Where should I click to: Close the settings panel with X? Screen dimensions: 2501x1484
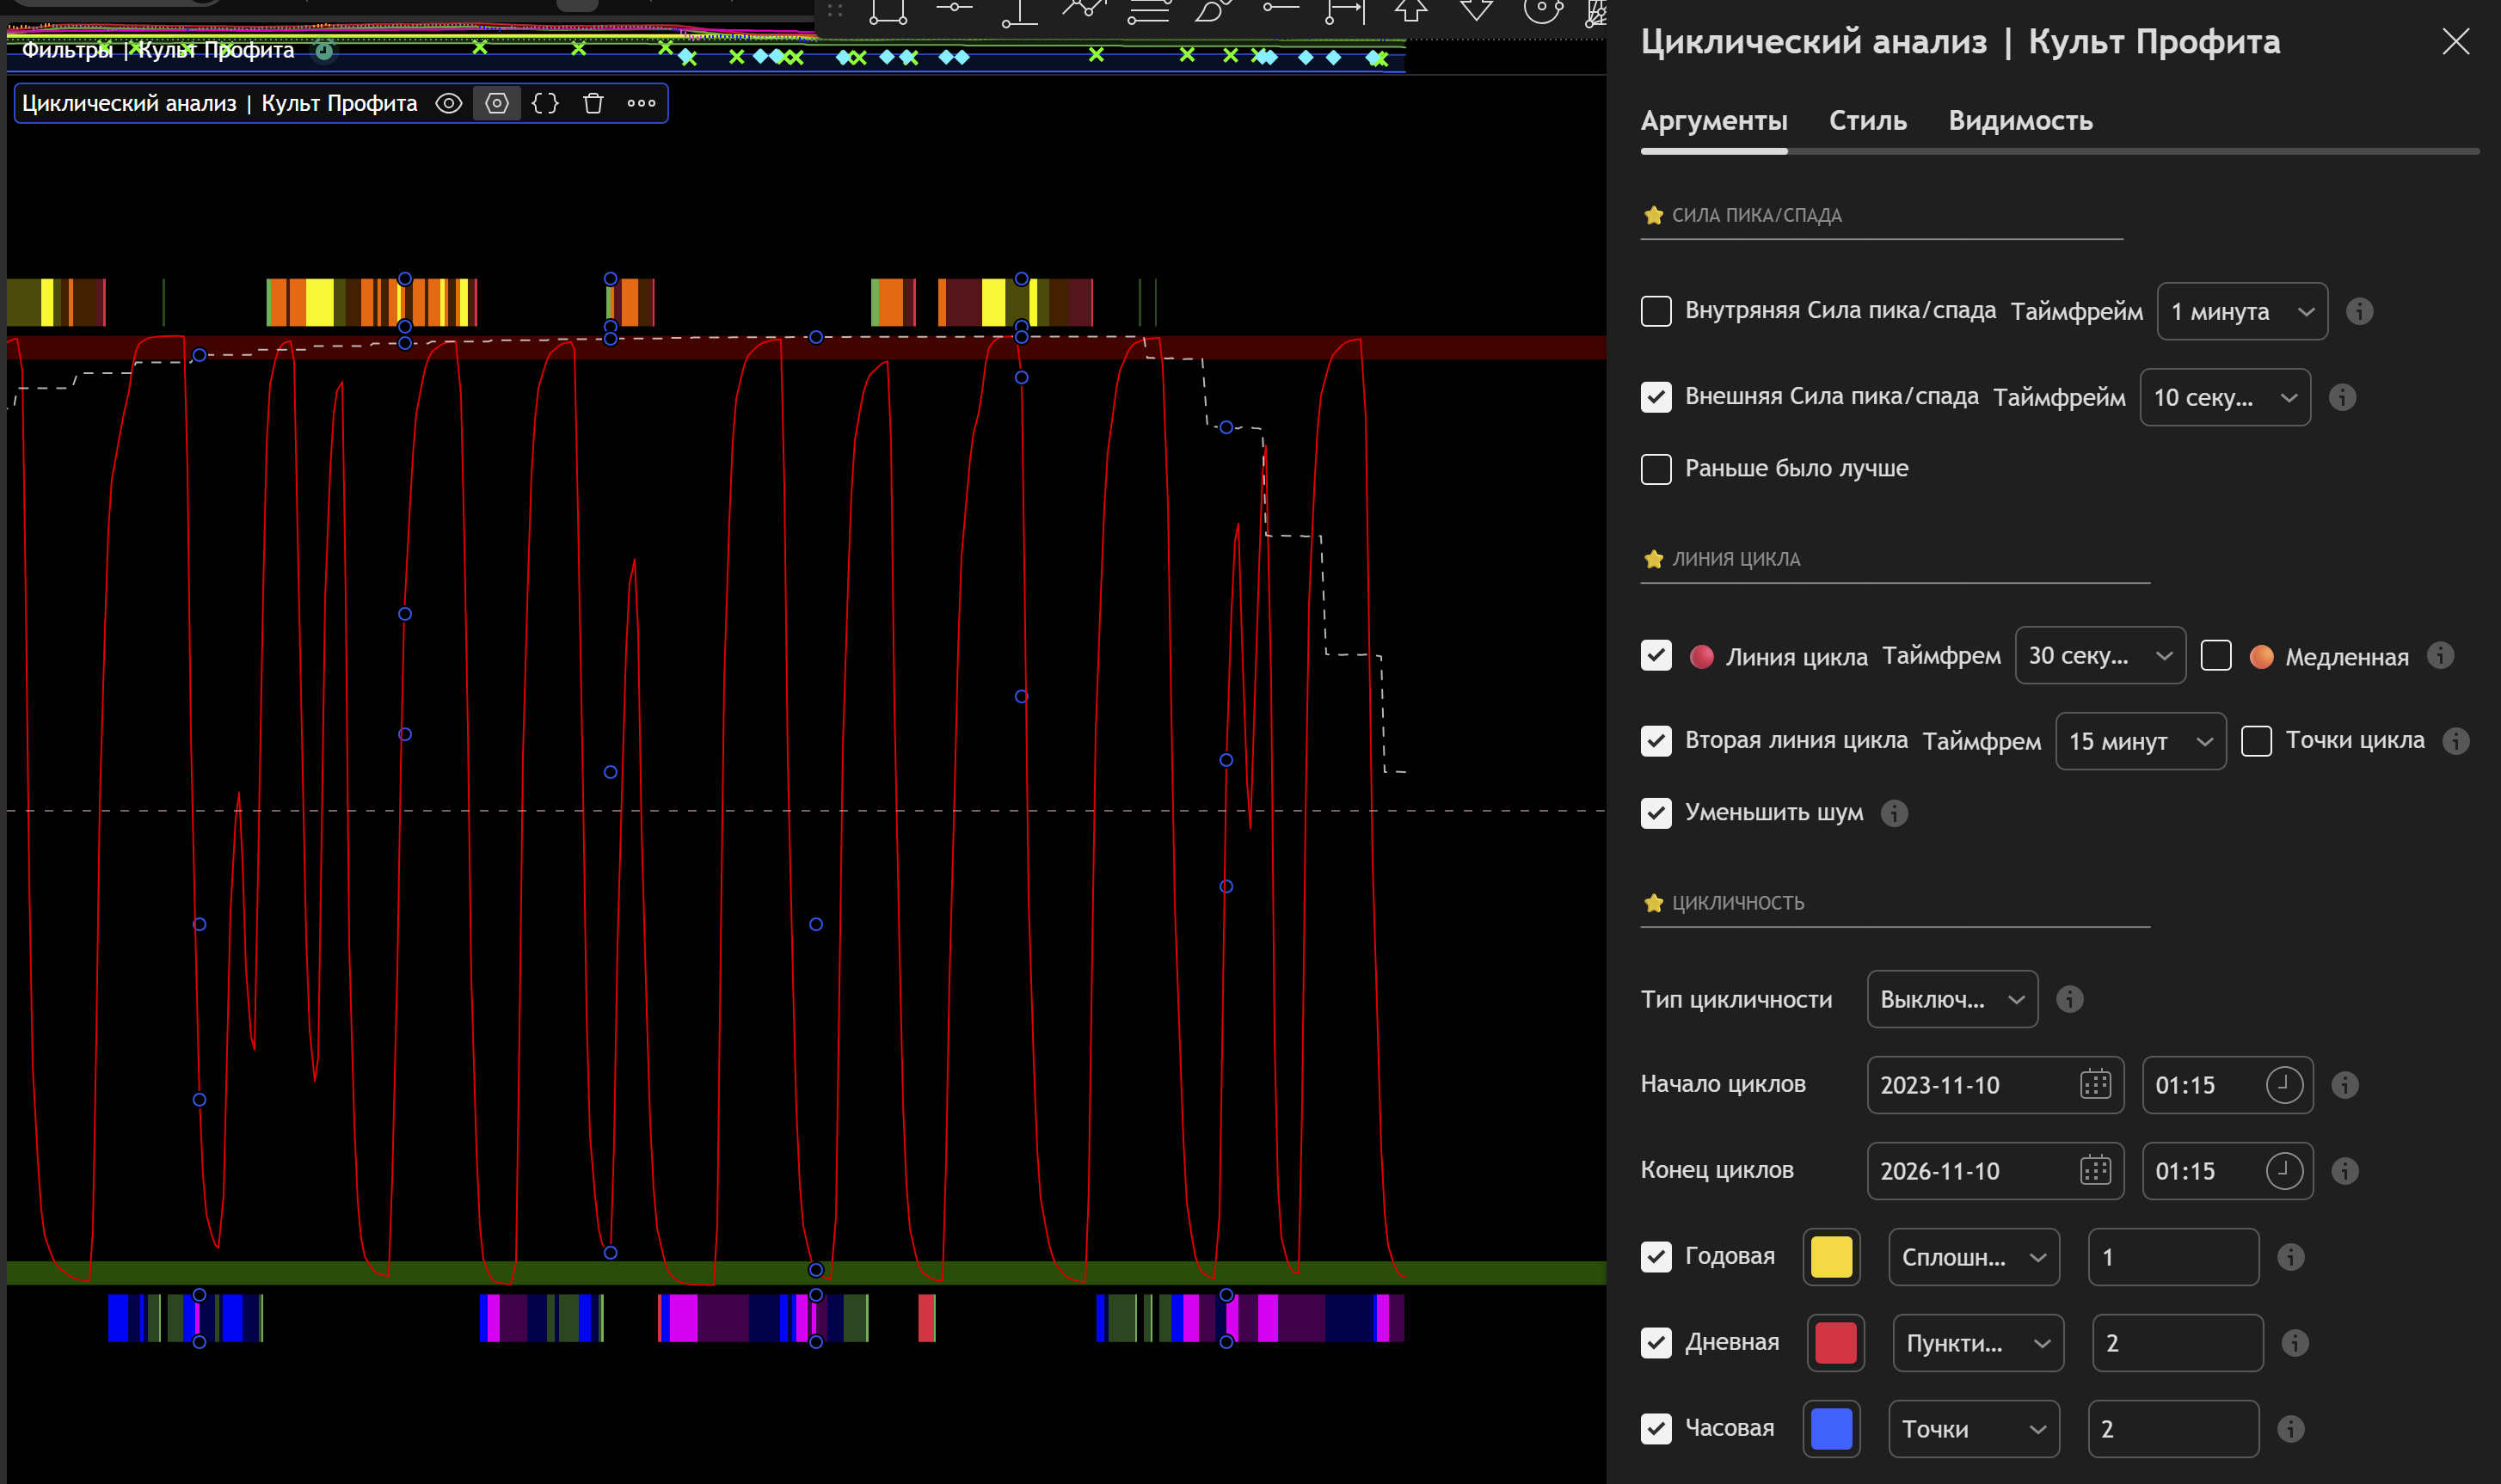point(2455,42)
